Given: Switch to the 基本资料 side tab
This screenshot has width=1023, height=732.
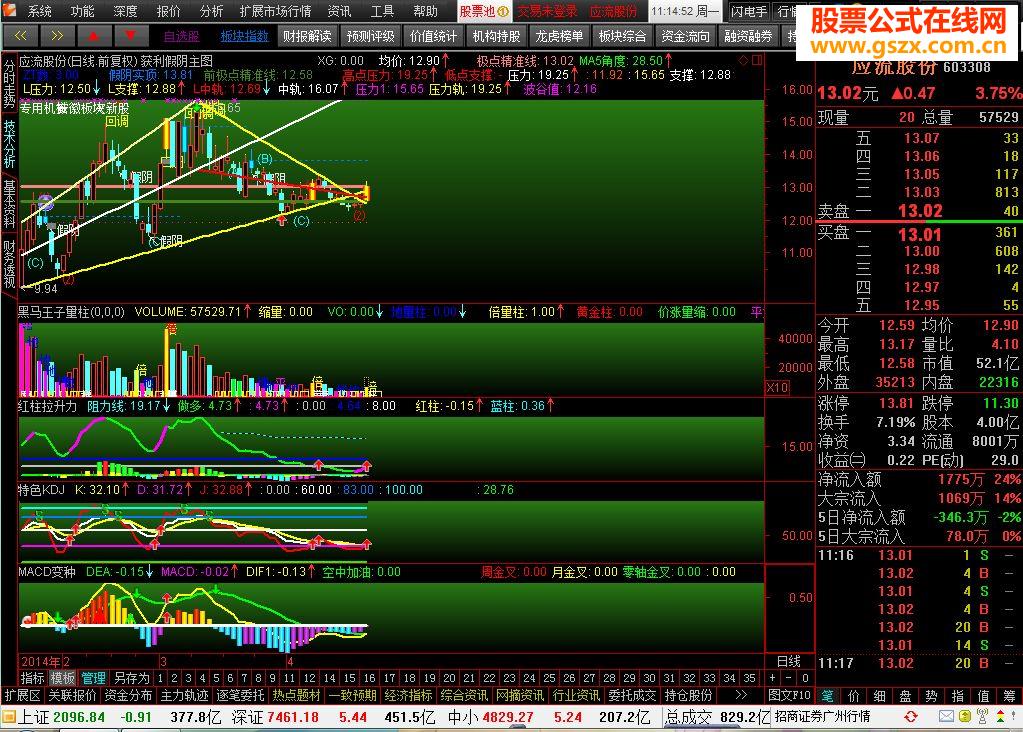Looking at the screenshot, I should pos(9,204).
